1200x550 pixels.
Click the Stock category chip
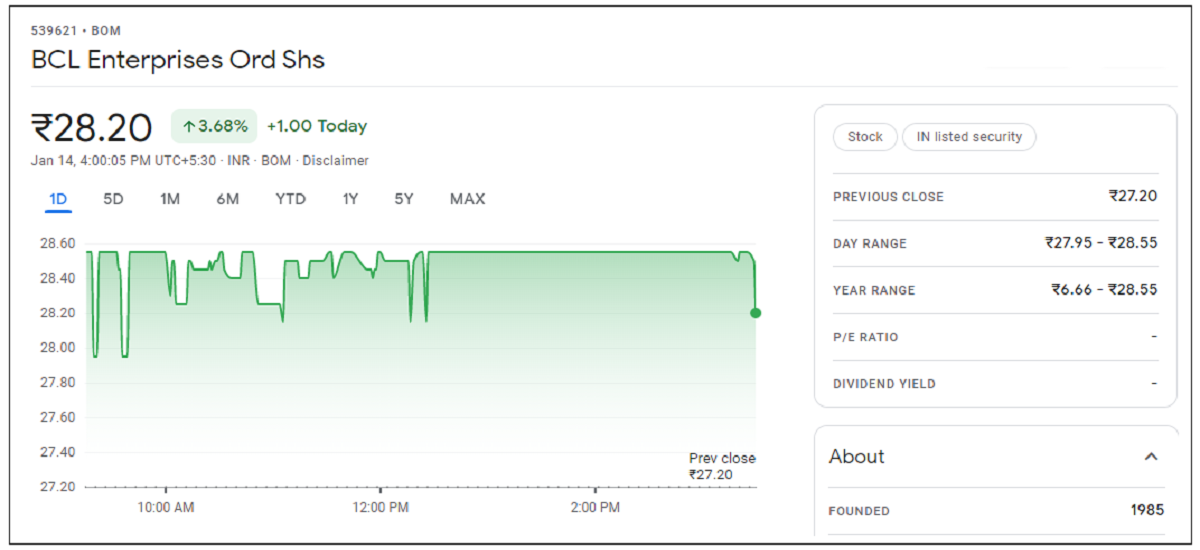click(865, 137)
